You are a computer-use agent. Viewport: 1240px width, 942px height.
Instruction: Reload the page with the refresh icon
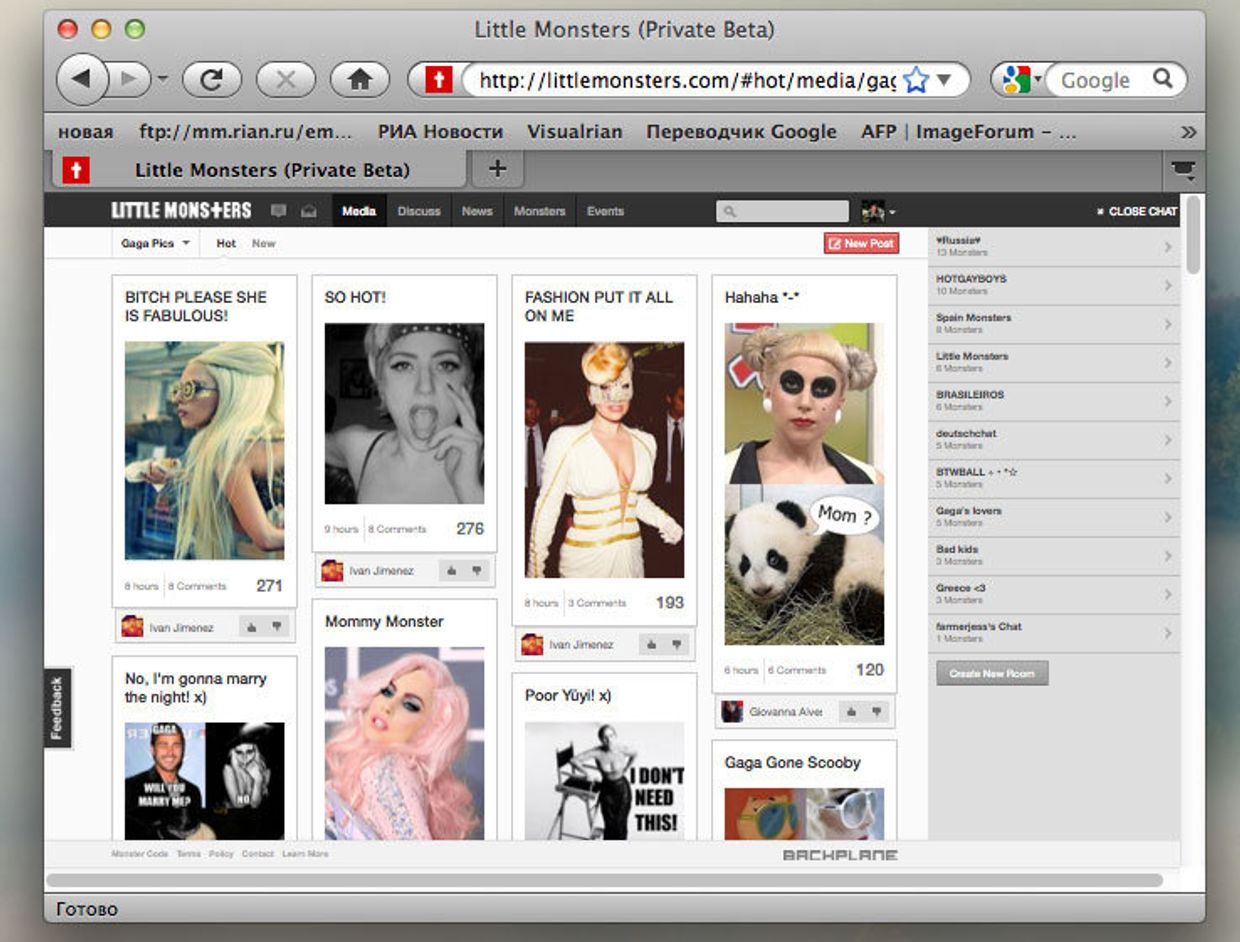click(211, 80)
